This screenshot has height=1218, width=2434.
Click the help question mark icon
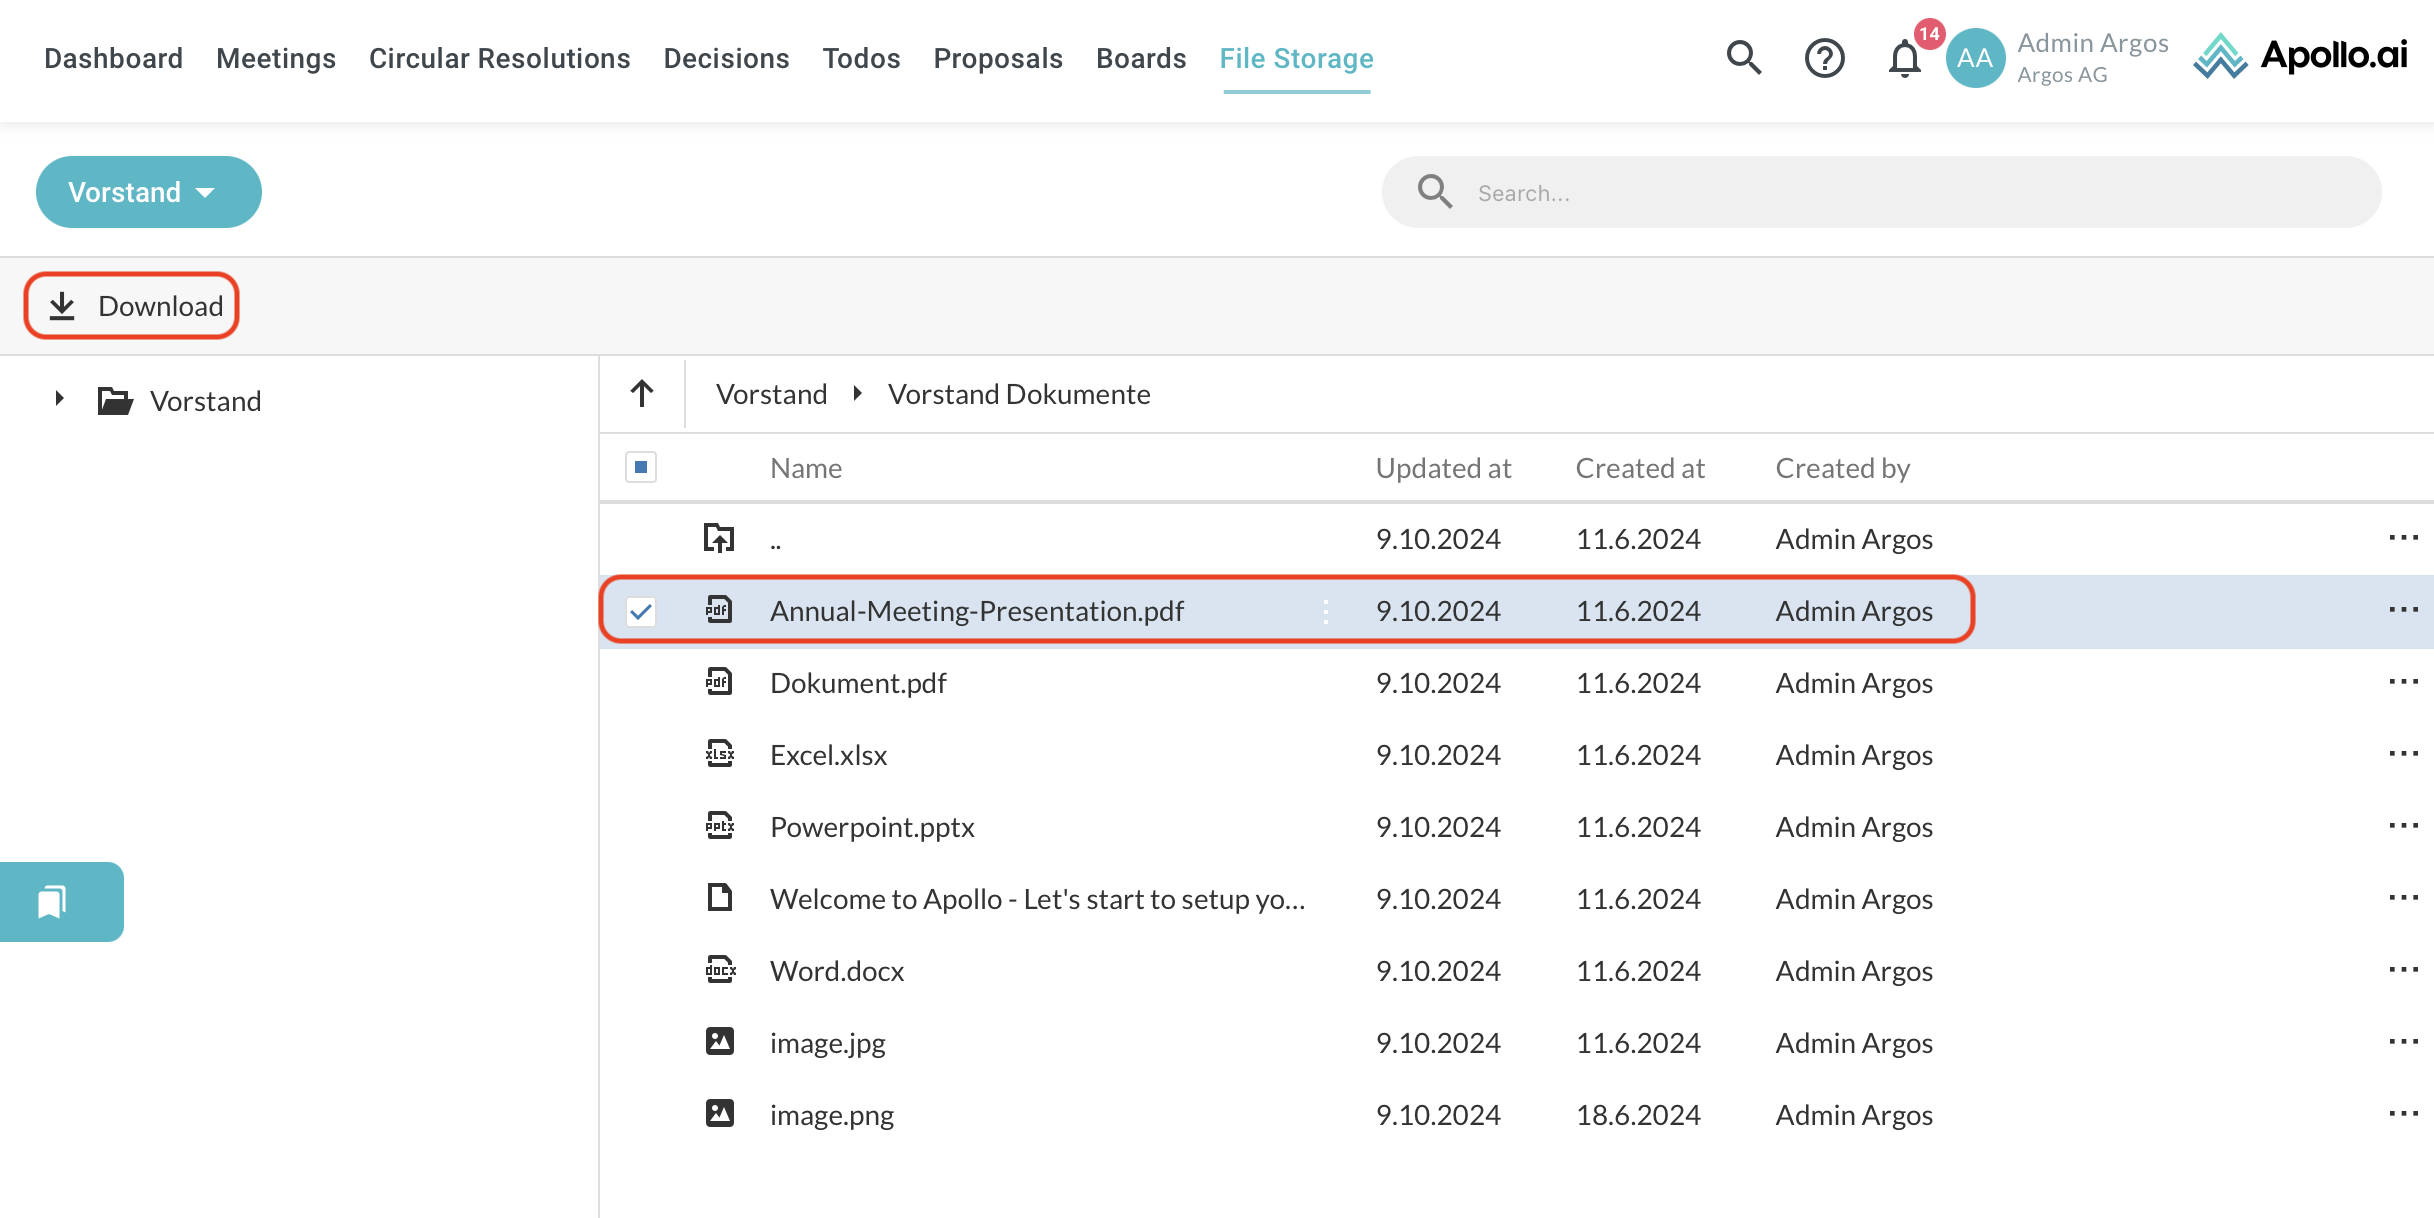pos(1824,58)
